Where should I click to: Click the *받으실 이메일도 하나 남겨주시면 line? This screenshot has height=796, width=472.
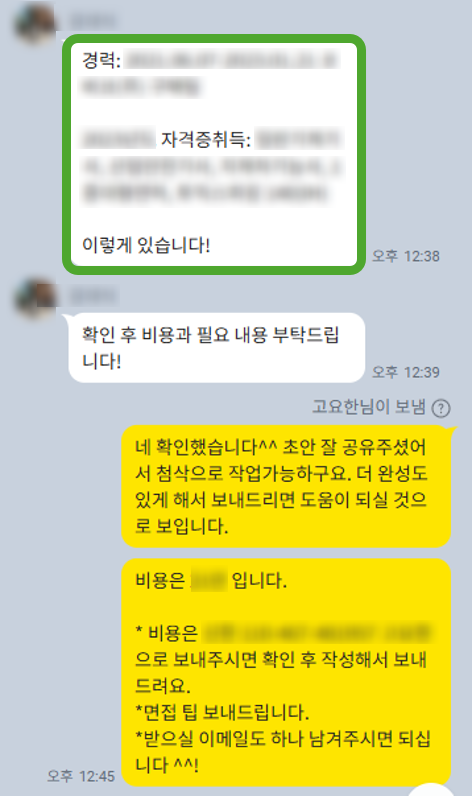pos(283,739)
